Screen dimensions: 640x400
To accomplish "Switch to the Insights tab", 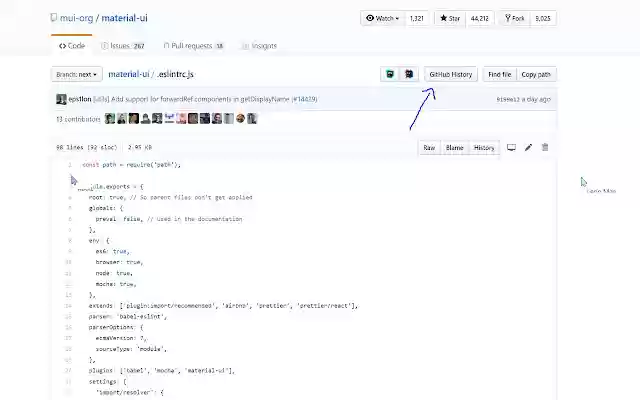I will (260, 46).
